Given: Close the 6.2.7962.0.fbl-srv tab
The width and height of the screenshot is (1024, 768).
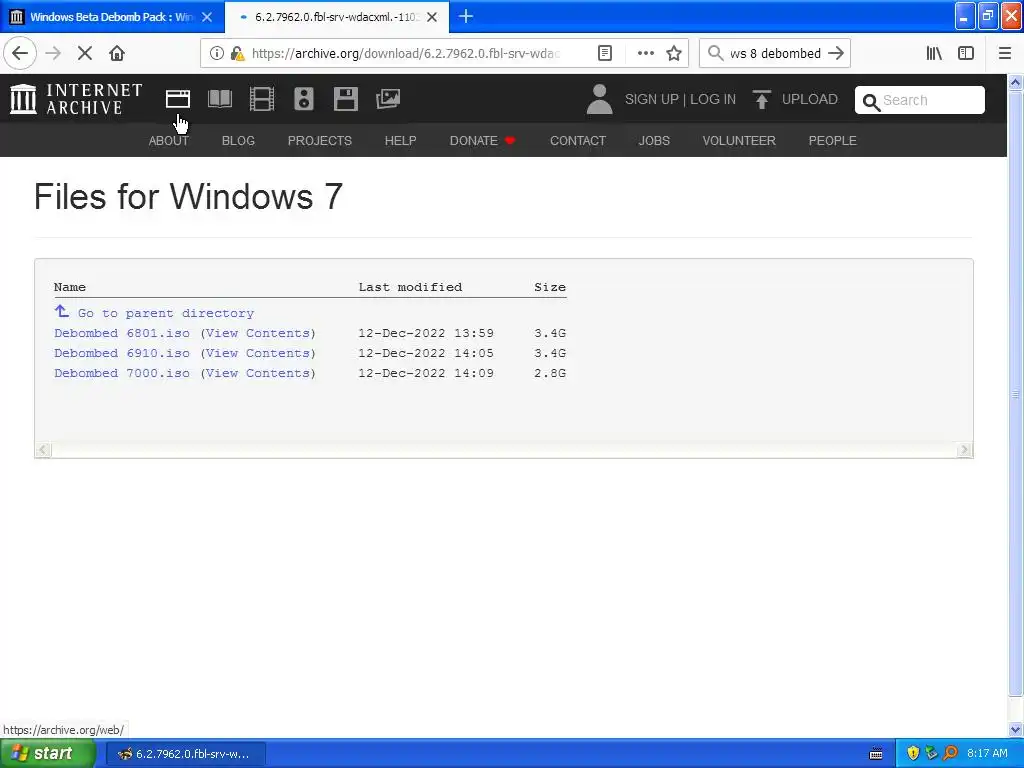Looking at the screenshot, I should [432, 17].
